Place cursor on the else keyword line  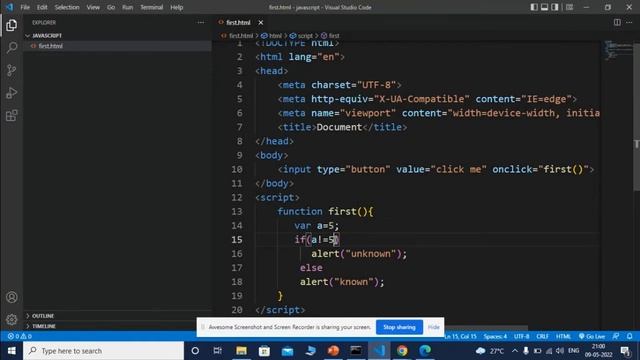pos(311,268)
